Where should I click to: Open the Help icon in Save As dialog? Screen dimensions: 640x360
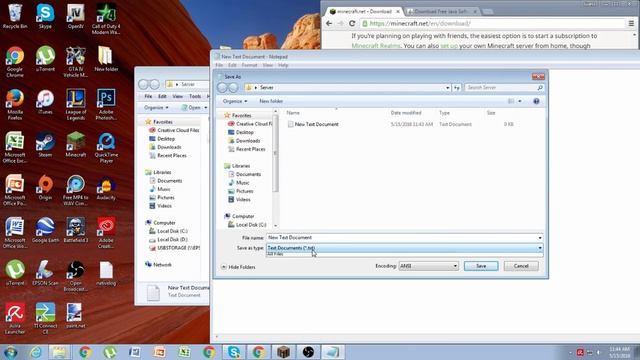(536, 101)
